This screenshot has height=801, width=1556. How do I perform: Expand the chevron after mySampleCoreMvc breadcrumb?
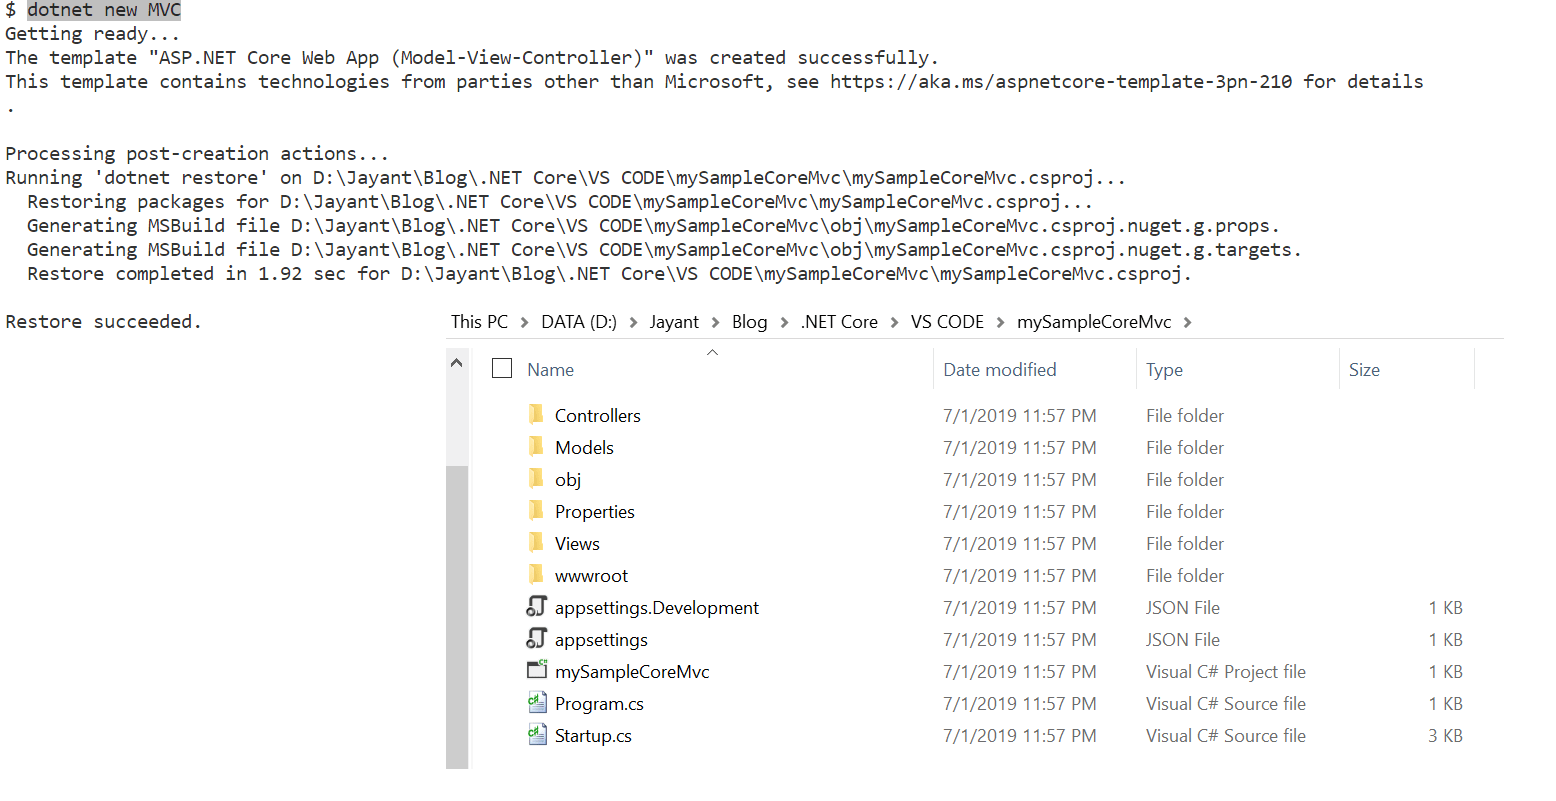click(x=1187, y=322)
